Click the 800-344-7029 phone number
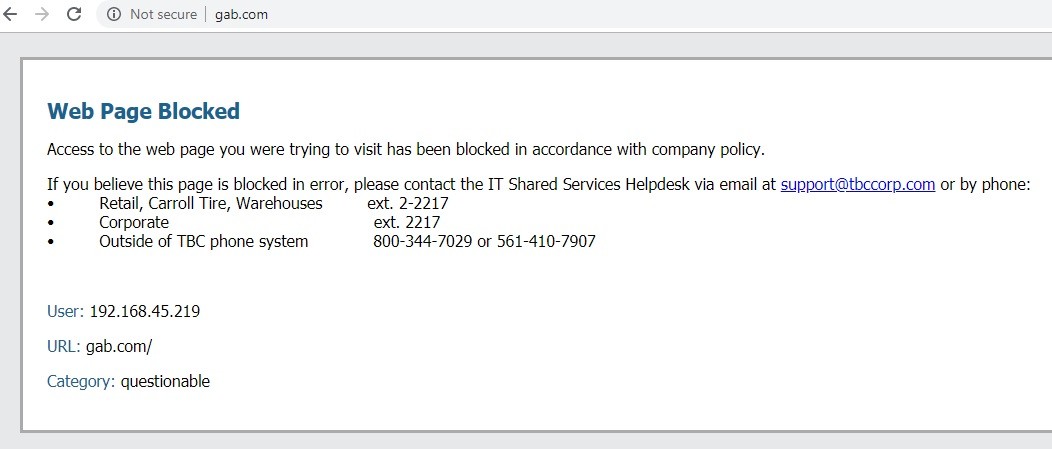The height and width of the screenshot is (449, 1052). (422, 241)
